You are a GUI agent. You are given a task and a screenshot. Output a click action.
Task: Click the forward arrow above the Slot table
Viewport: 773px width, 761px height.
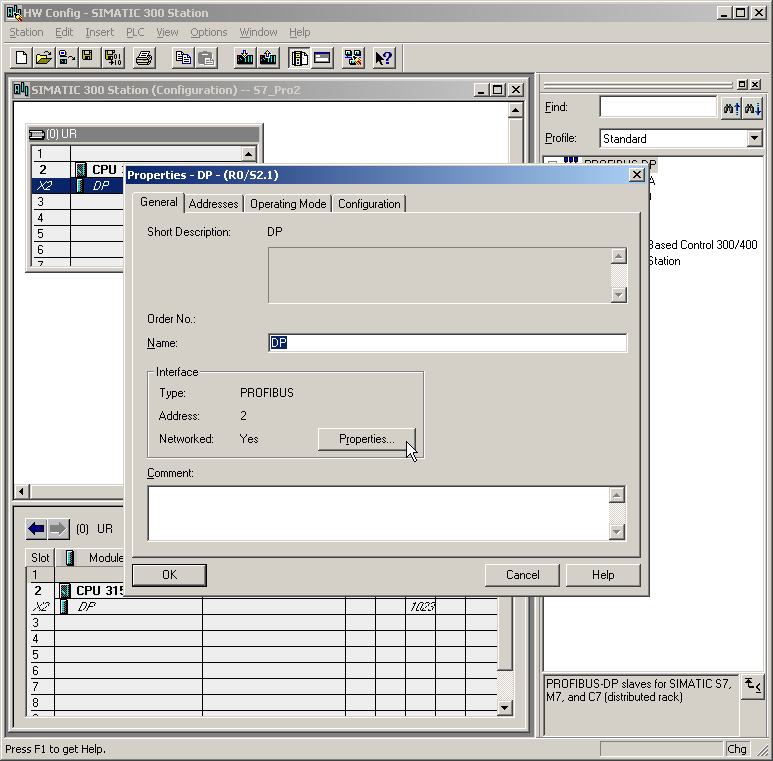pyautogui.click(x=58, y=529)
